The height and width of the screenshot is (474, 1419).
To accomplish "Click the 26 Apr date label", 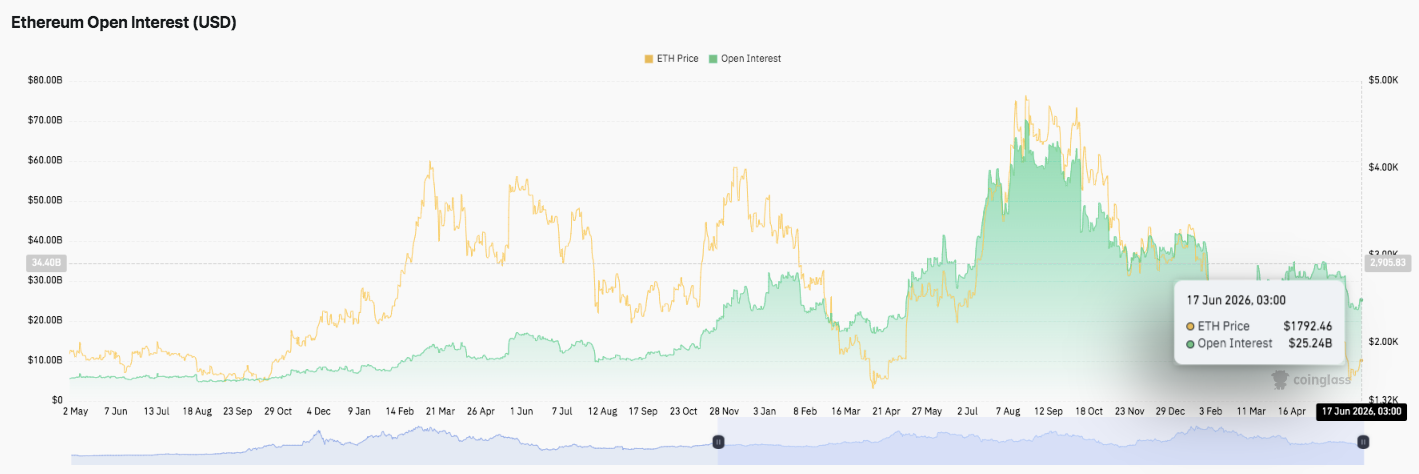I will 480,411.
